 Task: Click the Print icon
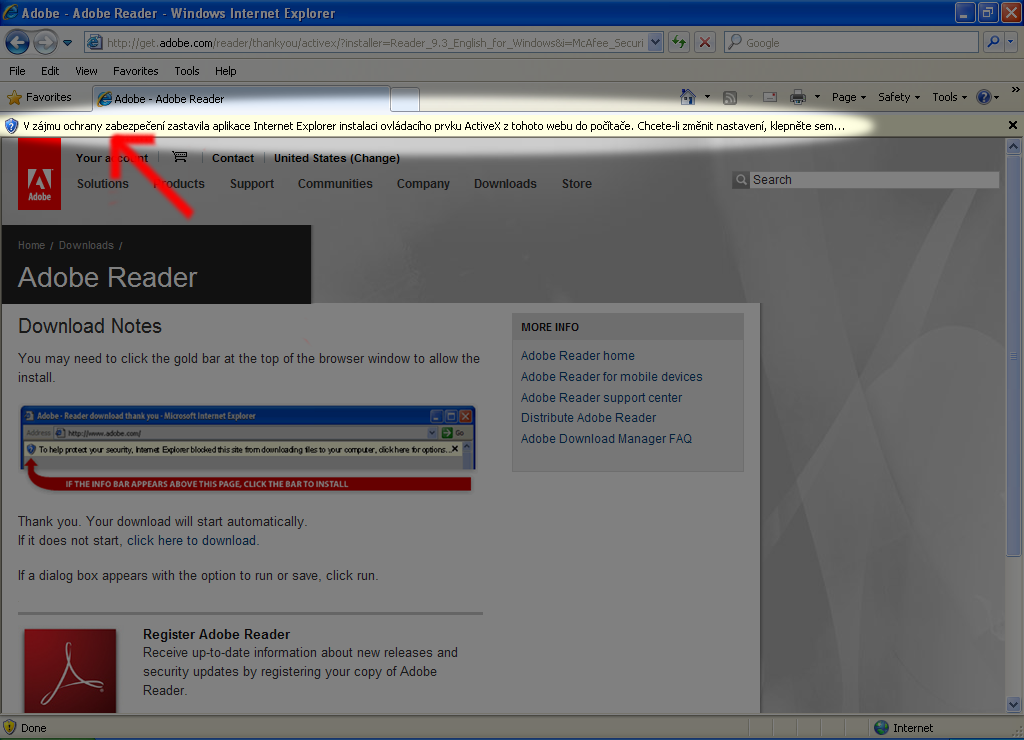point(797,97)
